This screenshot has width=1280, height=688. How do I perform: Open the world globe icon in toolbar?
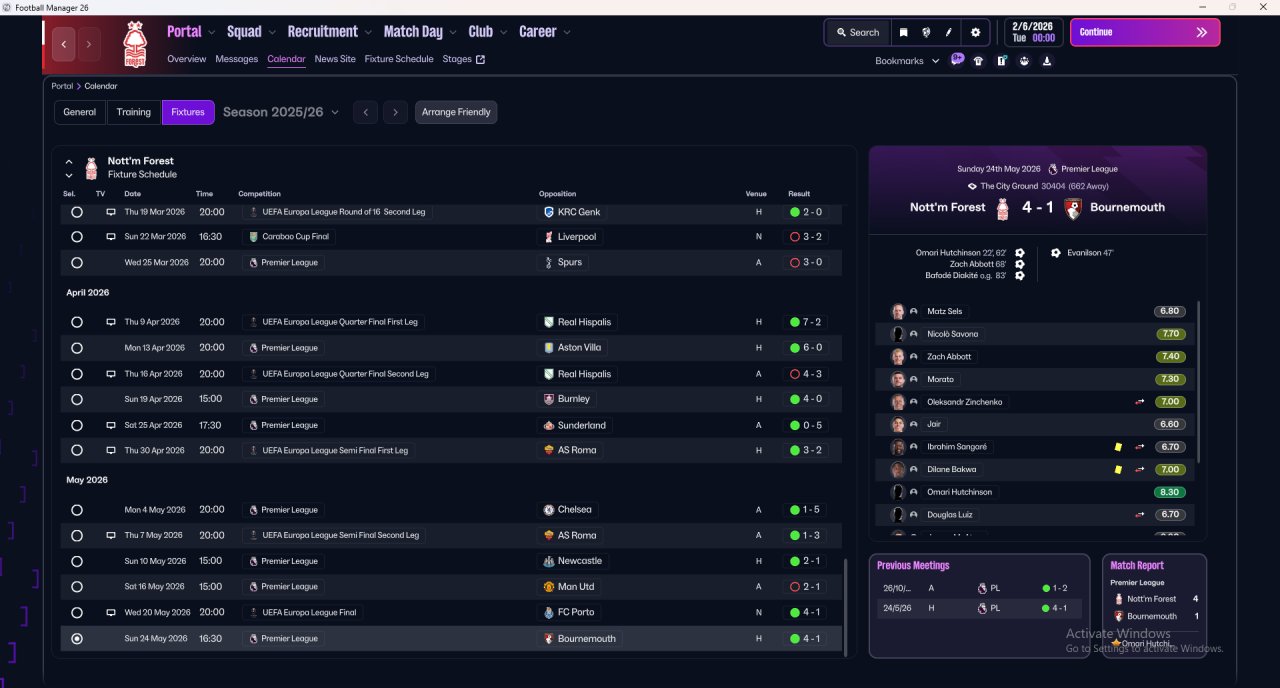tap(926, 32)
